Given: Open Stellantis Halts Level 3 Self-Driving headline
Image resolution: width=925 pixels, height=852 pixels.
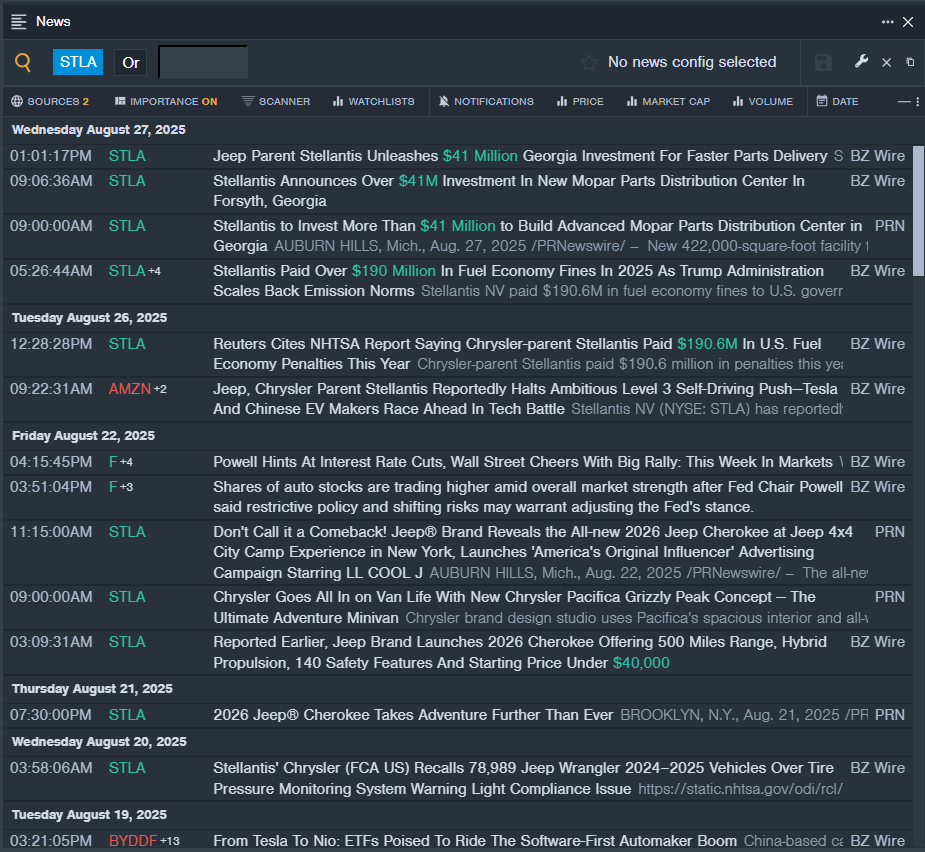Looking at the screenshot, I should pyautogui.click(x=525, y=398).
